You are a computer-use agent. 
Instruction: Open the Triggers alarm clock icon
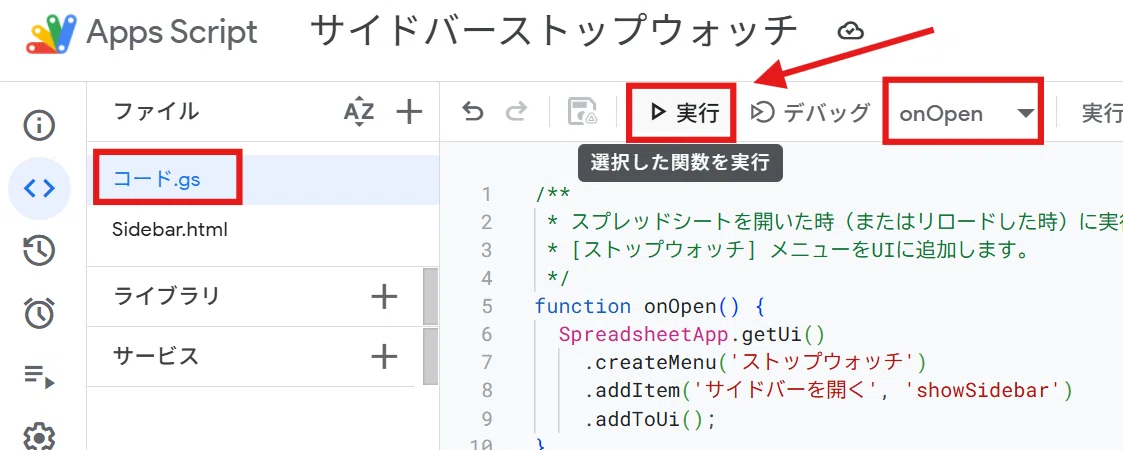(39, 313)
